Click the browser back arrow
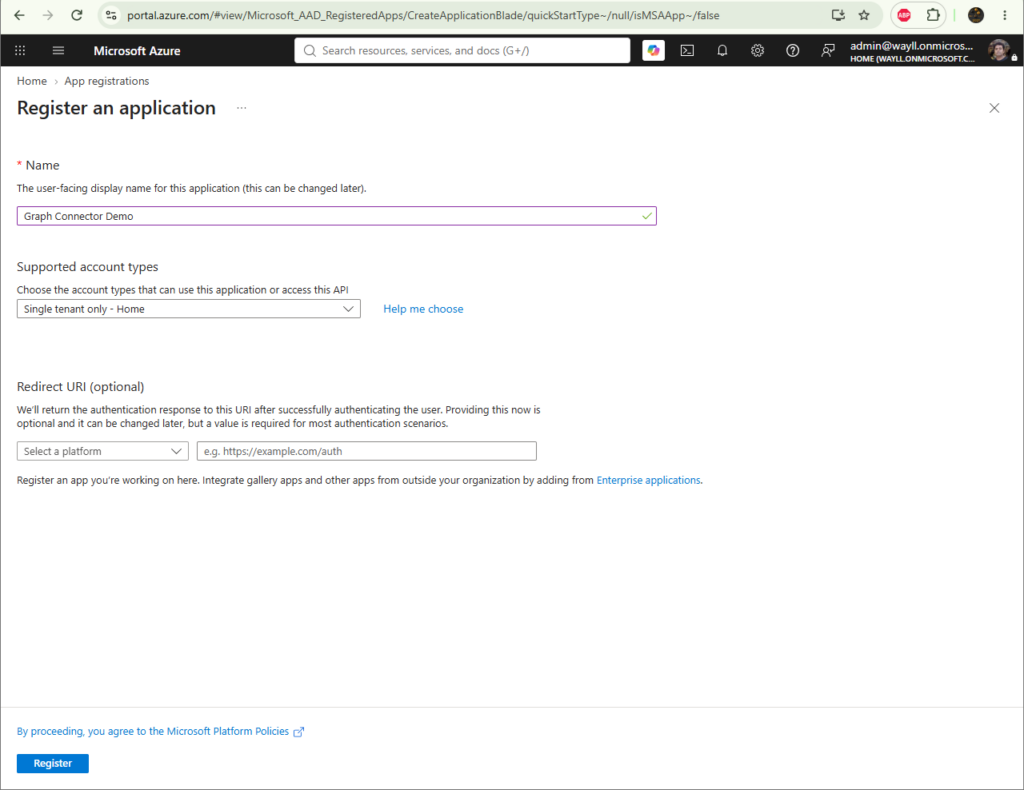Screen dimensions: 1024x790 [x=20, y=15]
